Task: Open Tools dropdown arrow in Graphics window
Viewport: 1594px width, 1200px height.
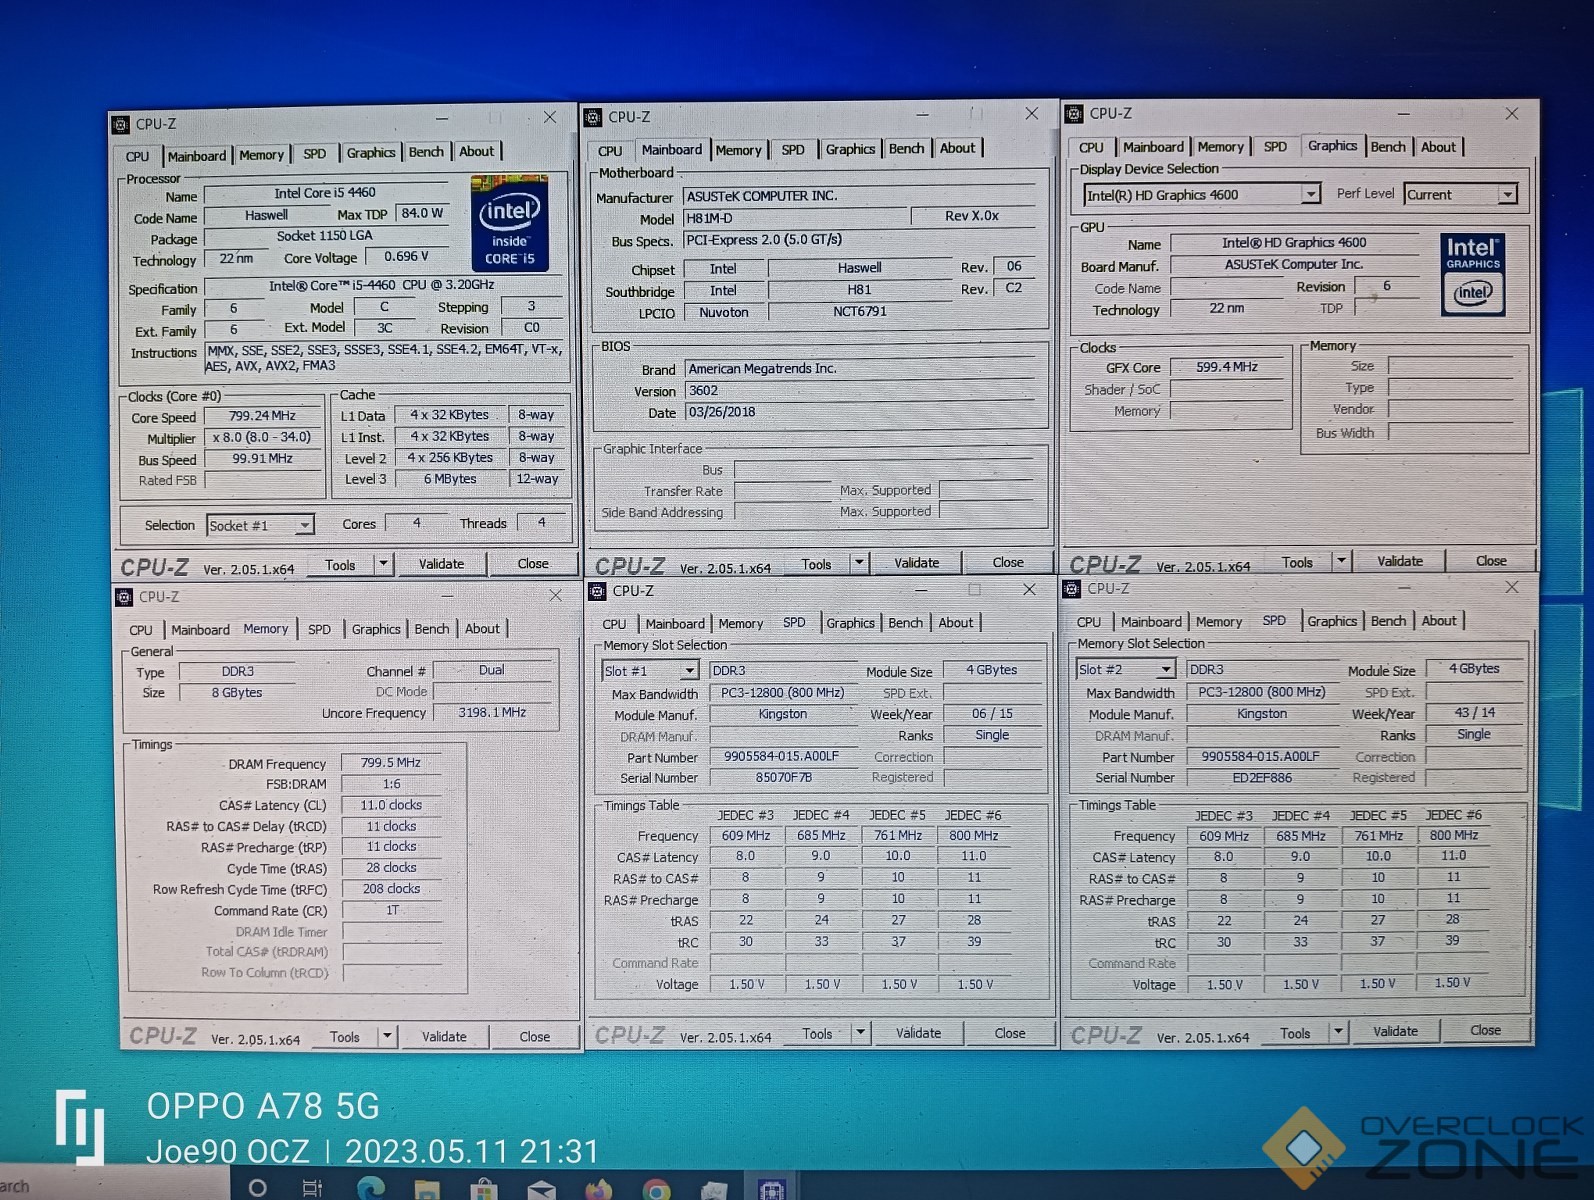Action: click(x=1341, y=561)
